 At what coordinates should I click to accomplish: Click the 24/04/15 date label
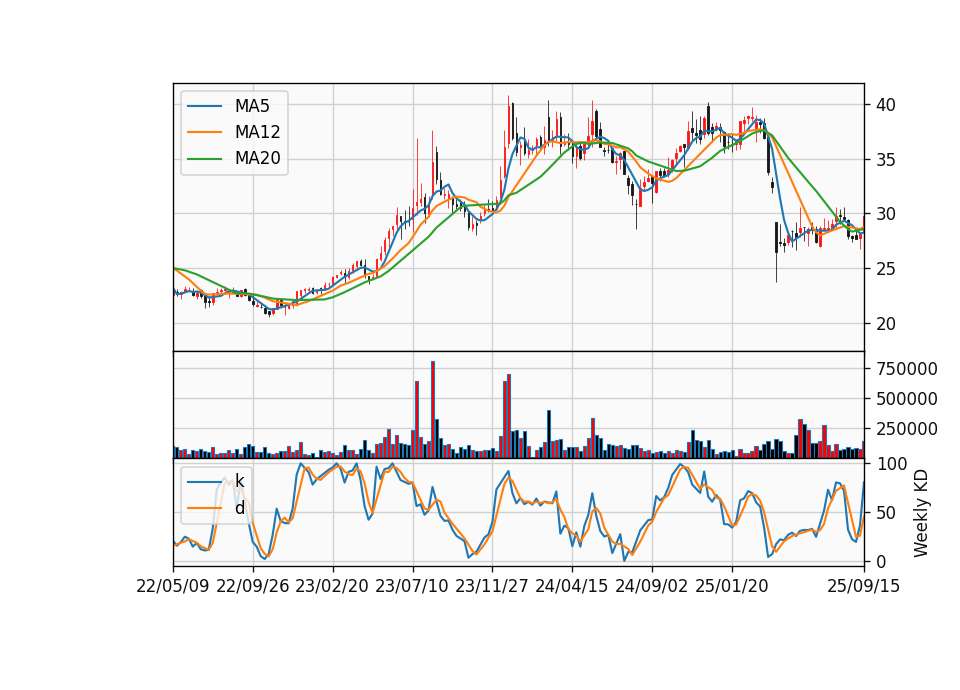pos(572,586)
